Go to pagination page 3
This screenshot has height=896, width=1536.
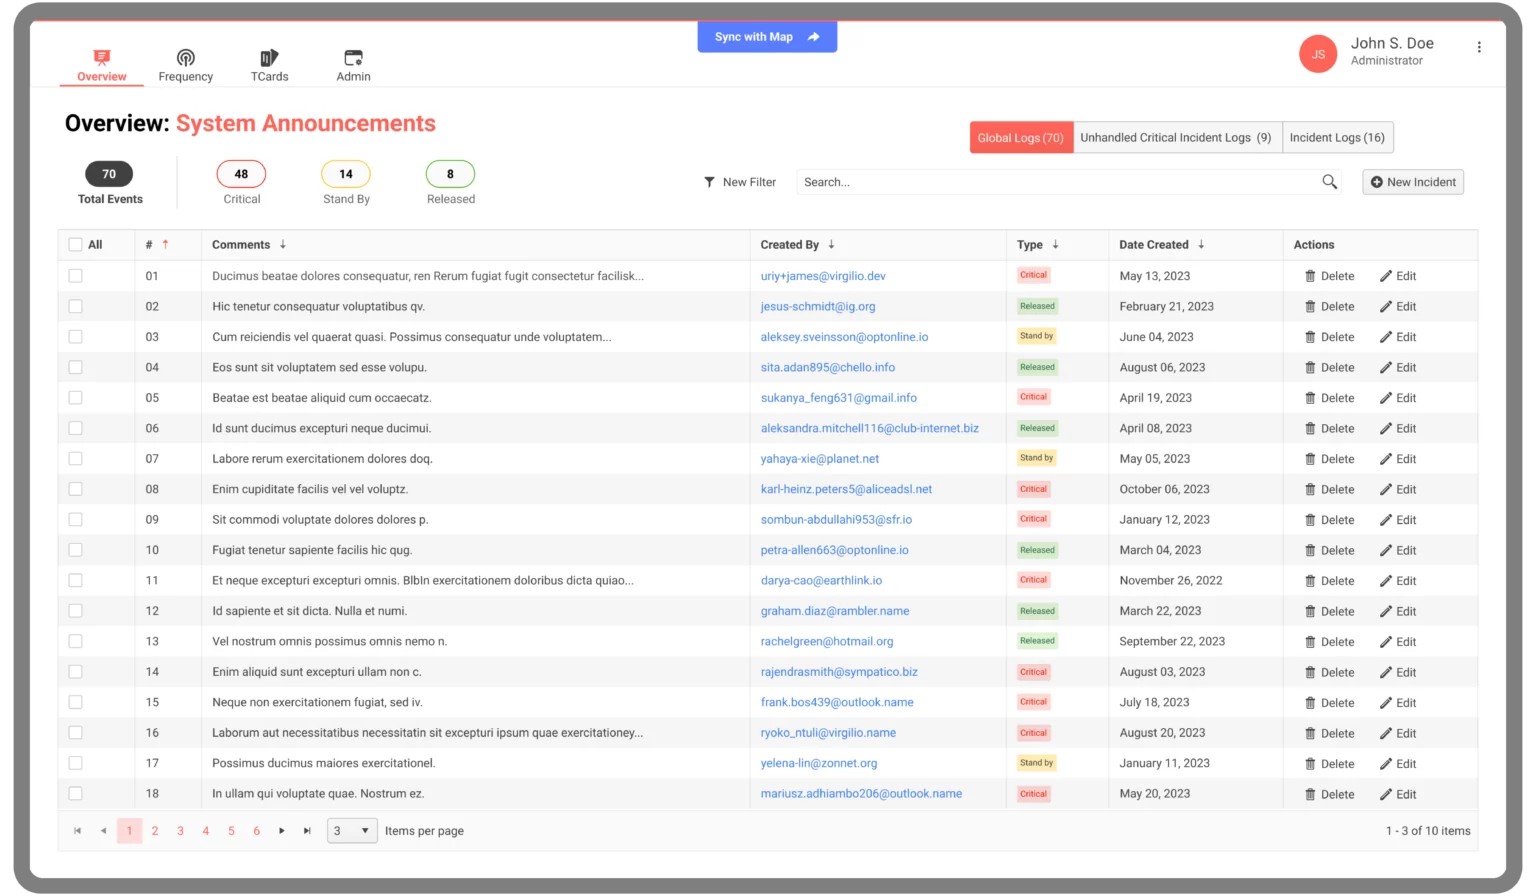click(180, 831)
